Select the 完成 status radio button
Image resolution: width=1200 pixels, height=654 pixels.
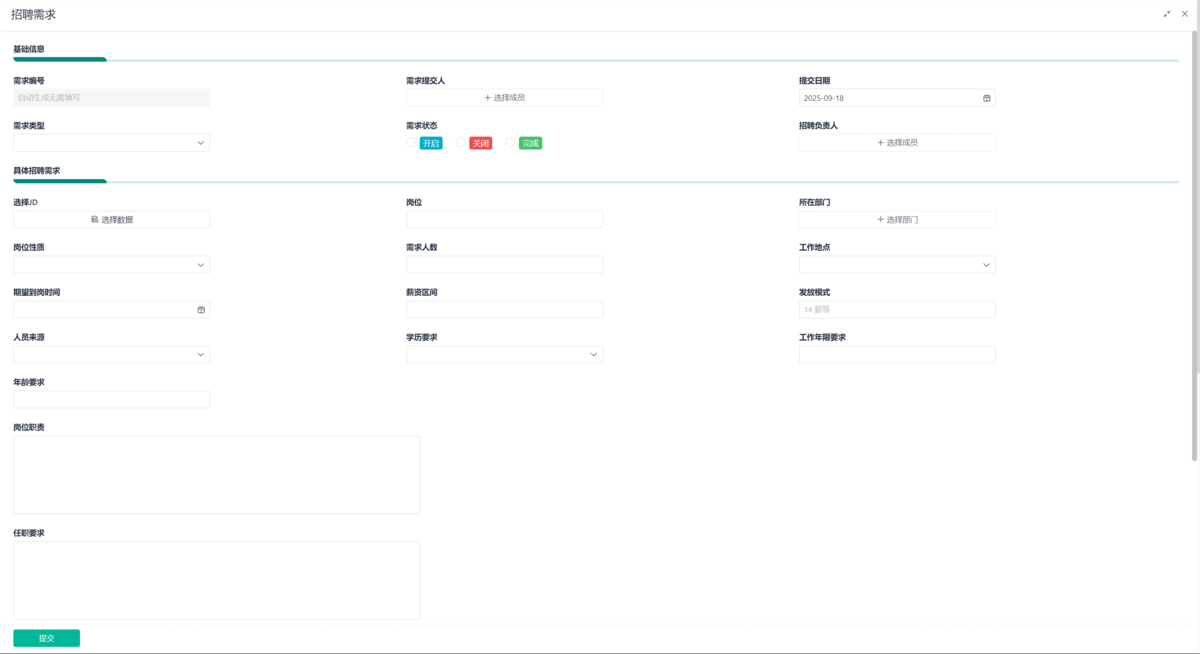510,143
